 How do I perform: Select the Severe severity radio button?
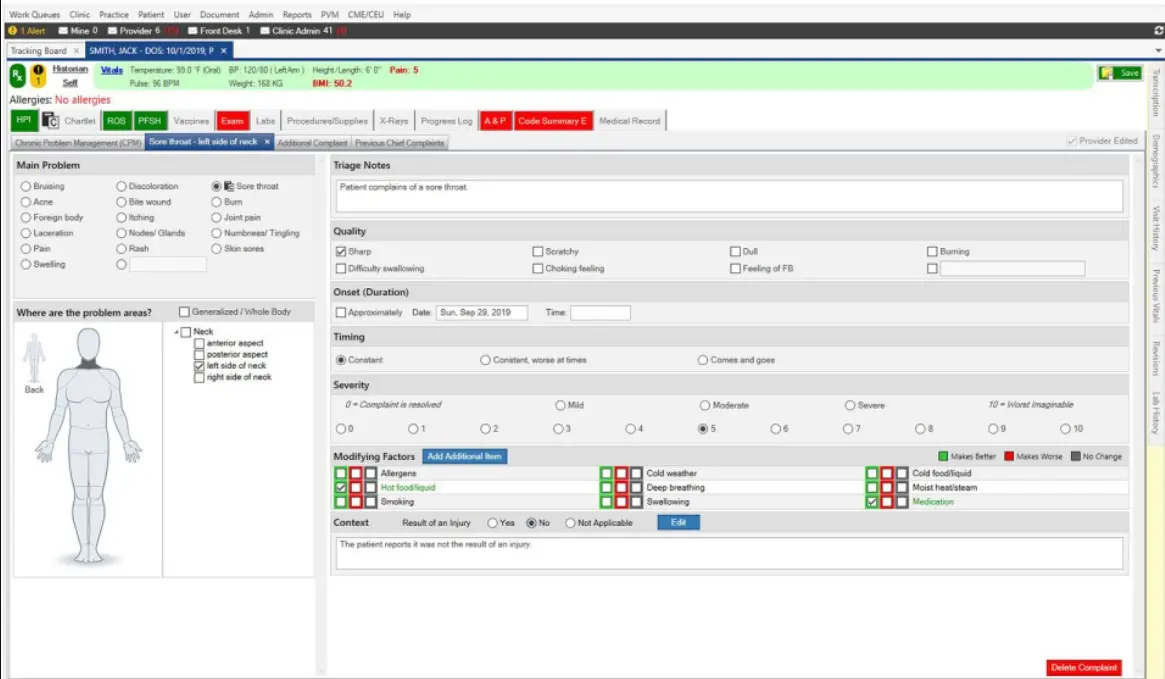850,405
